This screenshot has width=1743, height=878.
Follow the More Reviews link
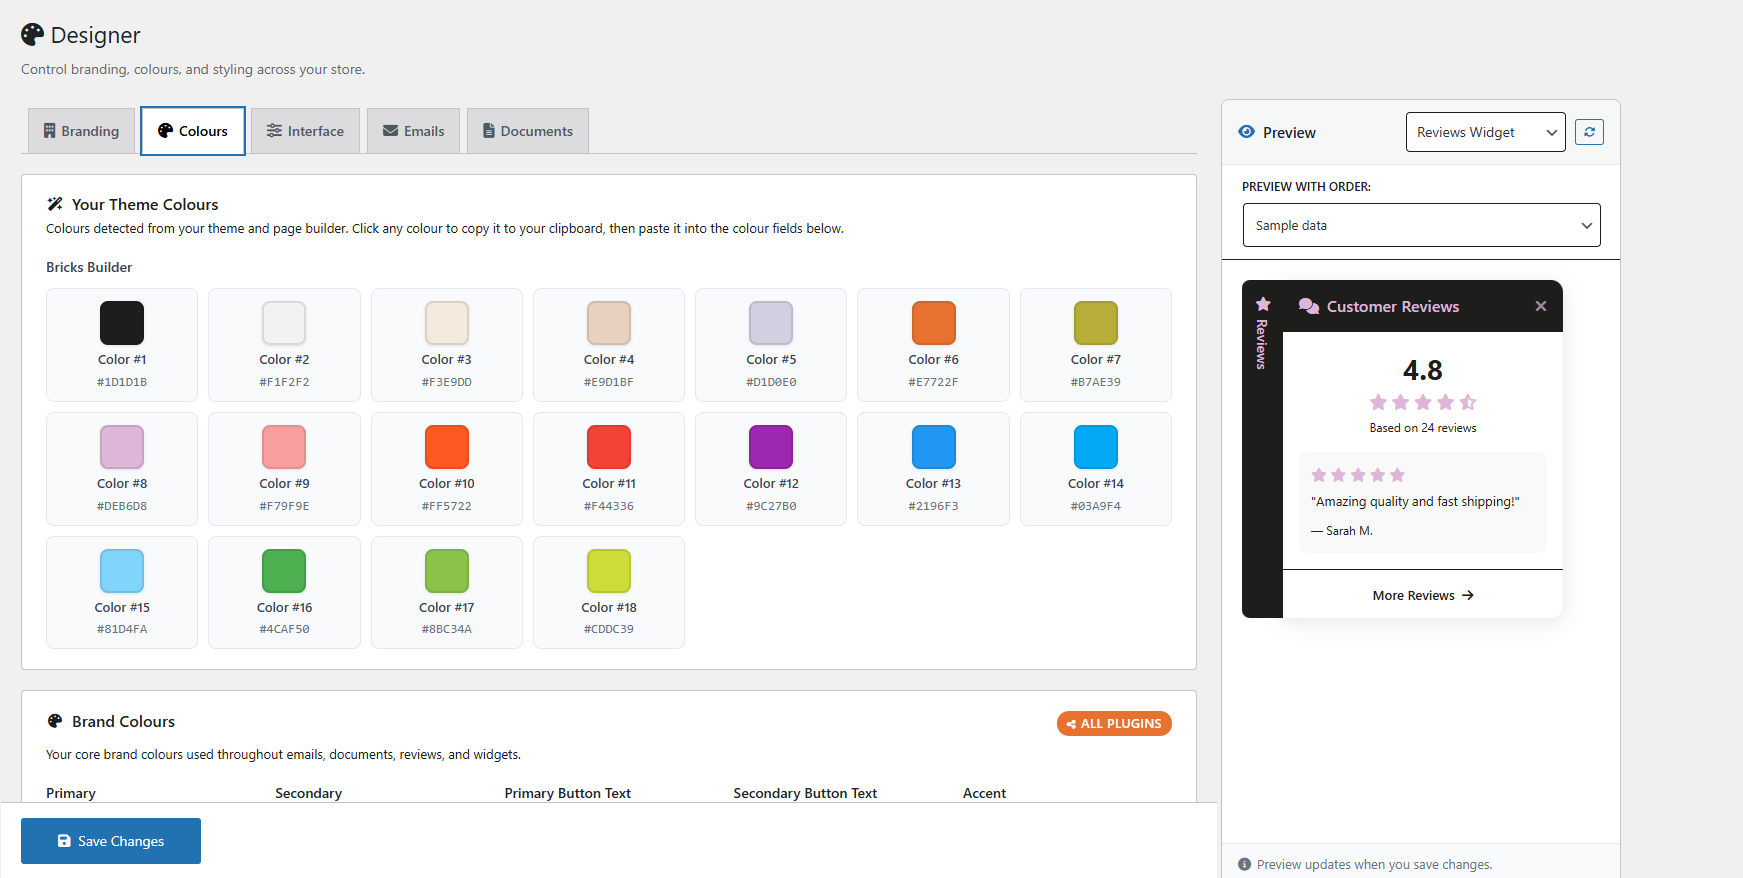click(1422, 595)
